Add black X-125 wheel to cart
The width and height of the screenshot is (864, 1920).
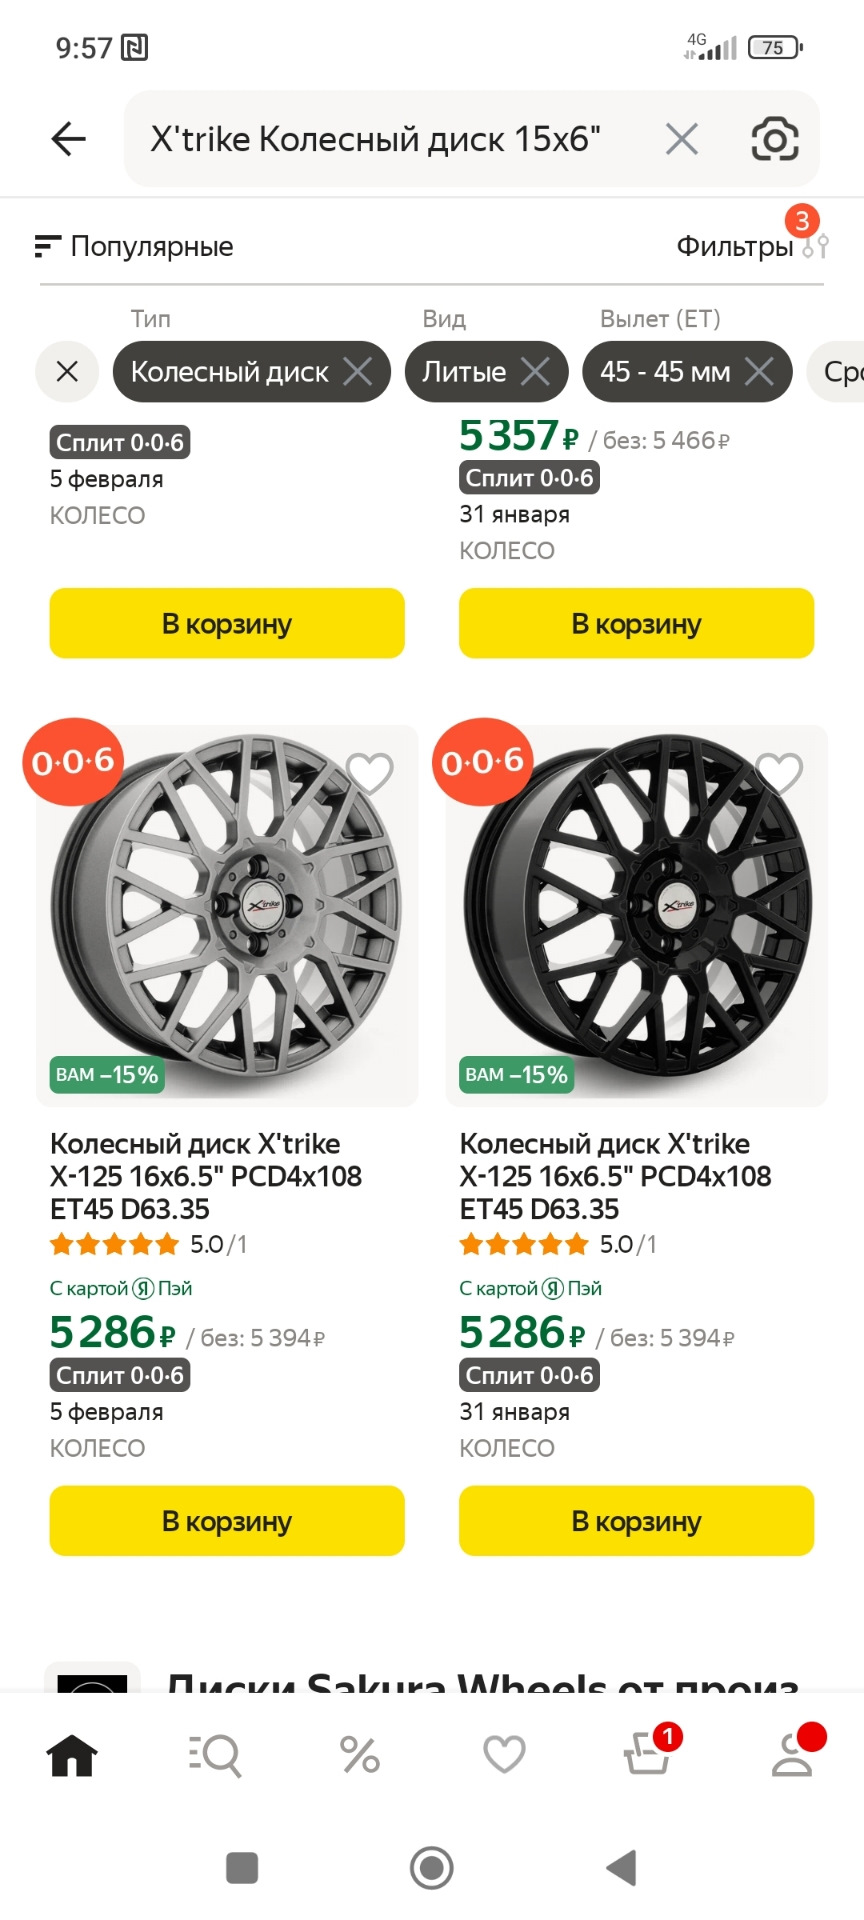pos(636,1521)
